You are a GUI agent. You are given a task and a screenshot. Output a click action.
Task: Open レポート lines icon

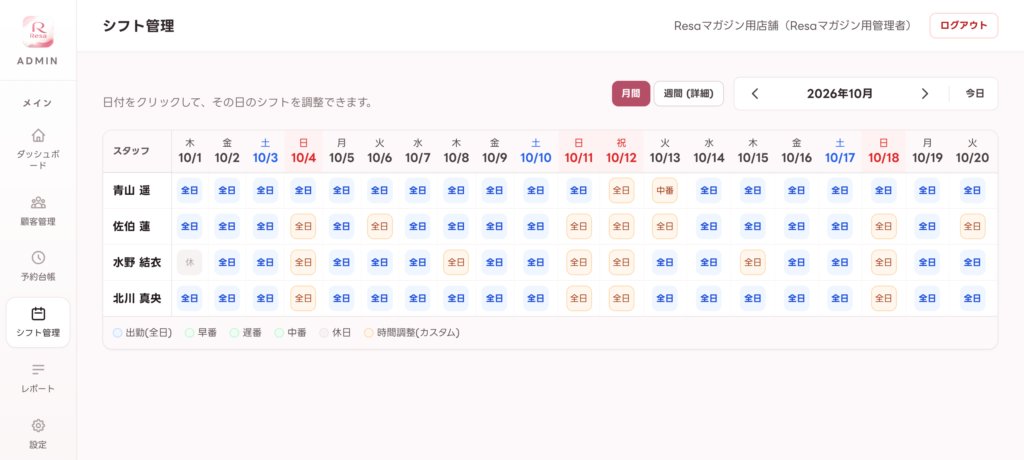(x=38, y=370)
